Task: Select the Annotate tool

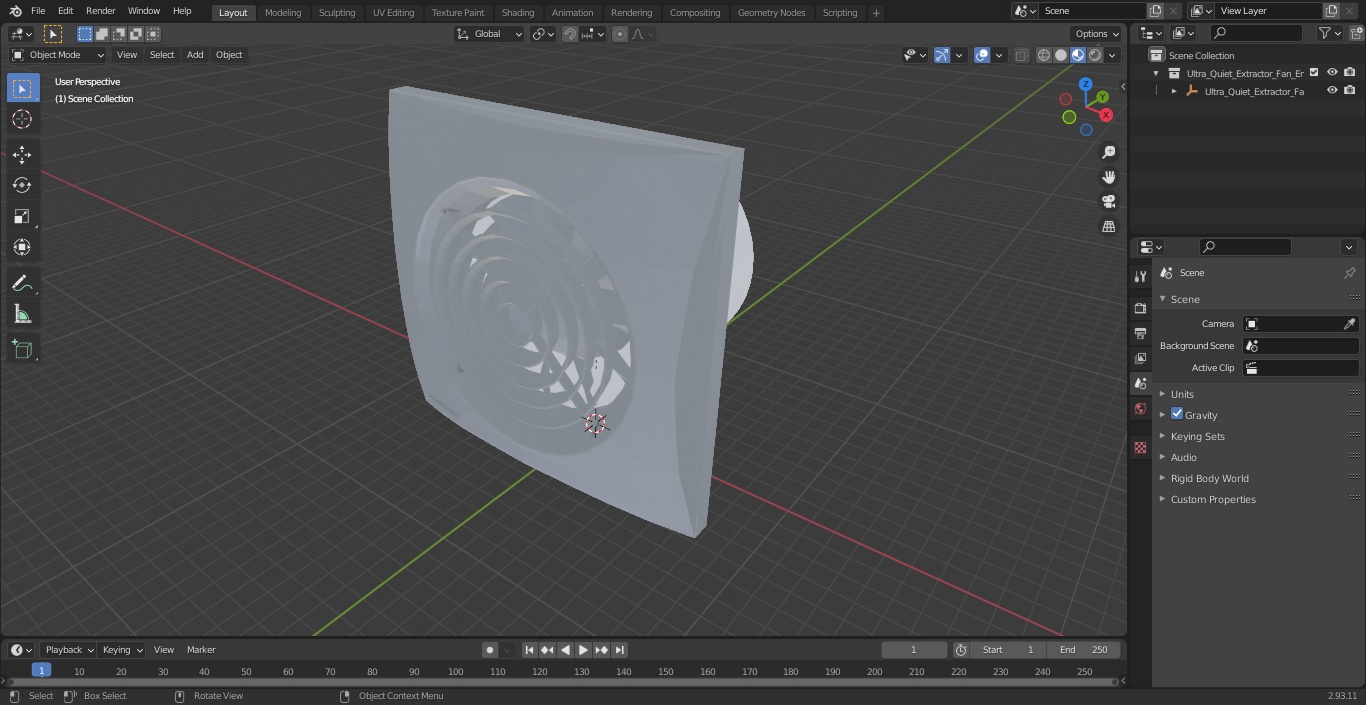Action: click(22, 283)
